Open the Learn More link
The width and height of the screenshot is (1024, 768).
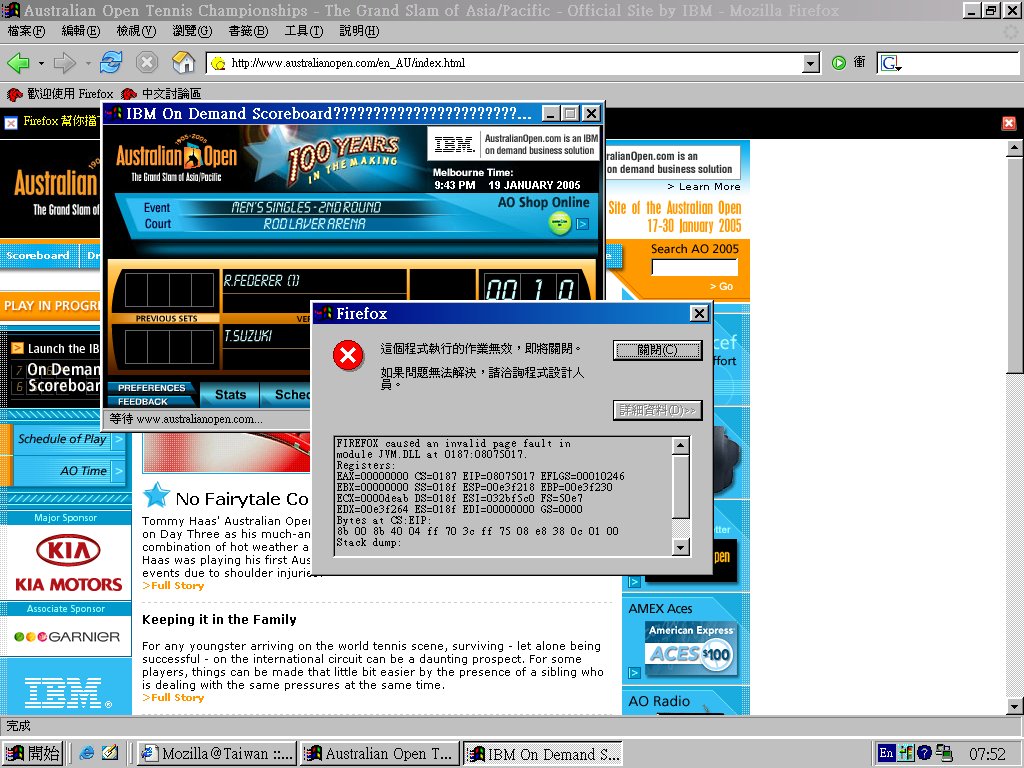704,187
